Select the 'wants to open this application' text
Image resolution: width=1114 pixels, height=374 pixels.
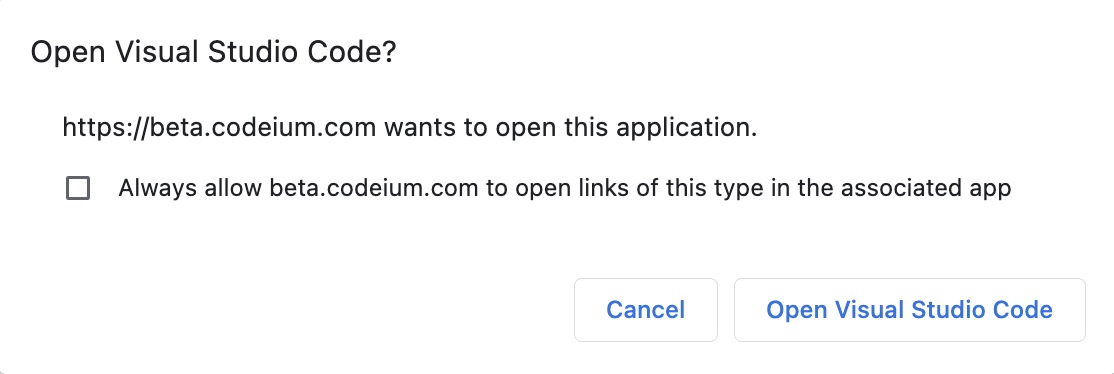(567, 128)
